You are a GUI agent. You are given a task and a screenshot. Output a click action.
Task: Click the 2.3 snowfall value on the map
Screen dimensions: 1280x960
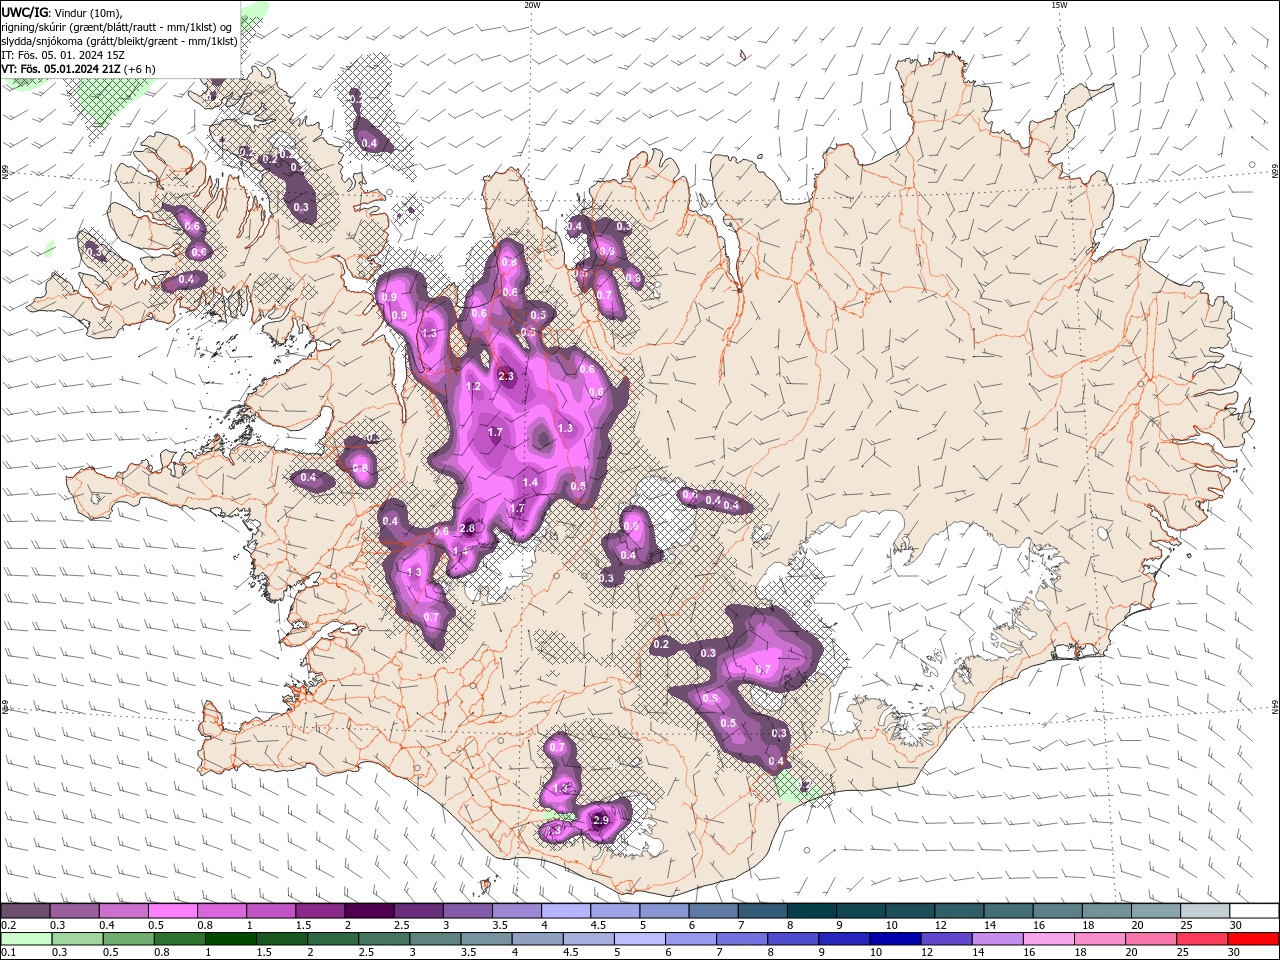[506, 377]
